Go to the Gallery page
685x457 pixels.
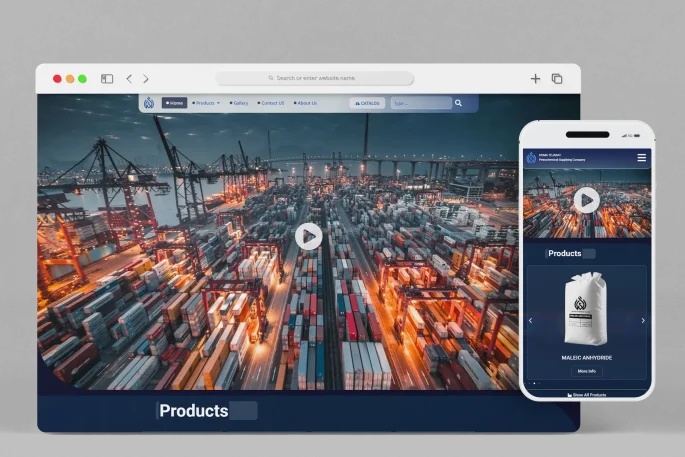[x=239, y=103]
